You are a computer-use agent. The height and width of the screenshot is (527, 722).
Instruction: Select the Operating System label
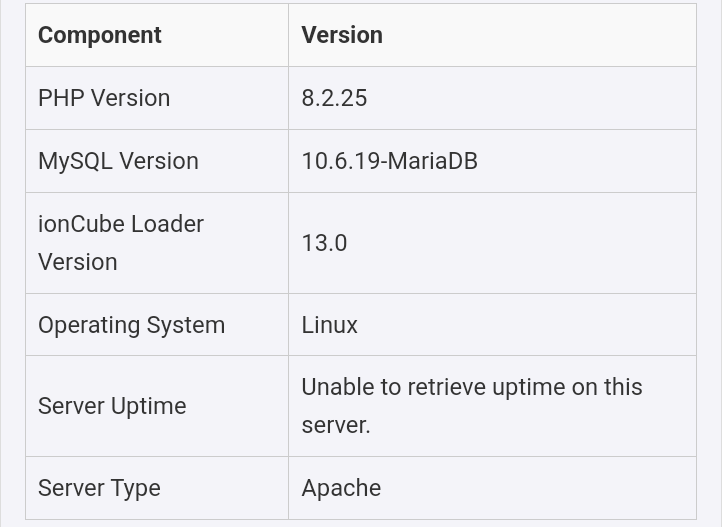pyautogui.click(x=131, y=325)
